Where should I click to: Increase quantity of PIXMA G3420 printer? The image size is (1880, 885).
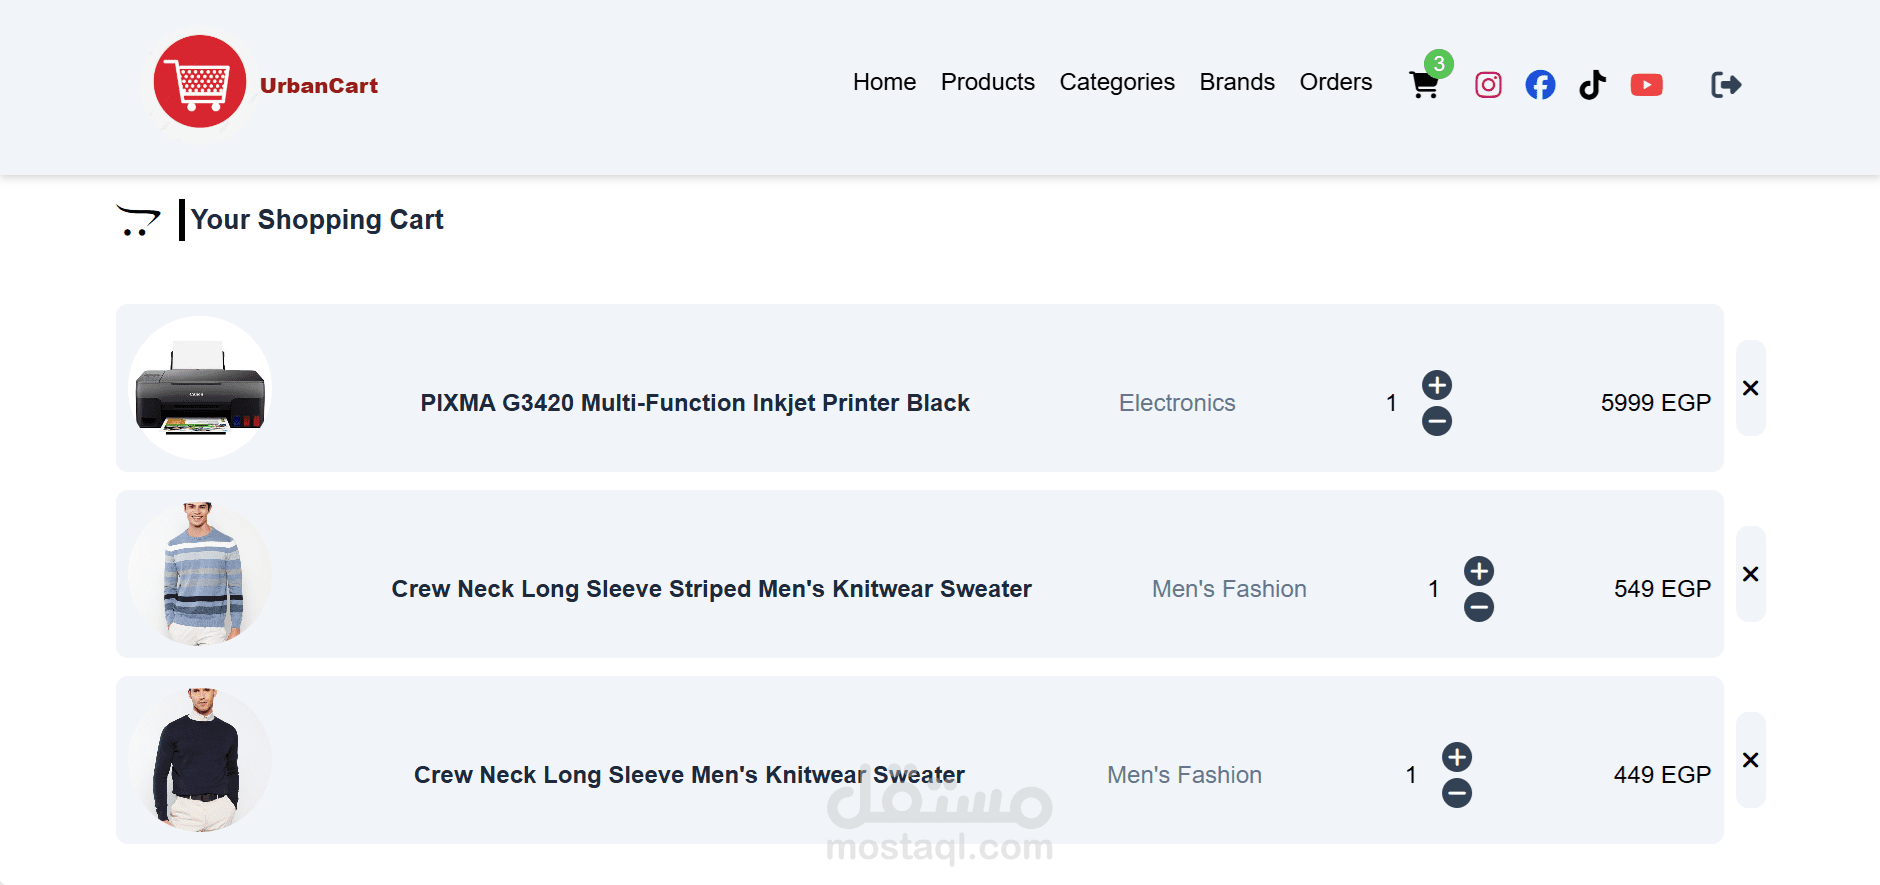[1437, 385]
